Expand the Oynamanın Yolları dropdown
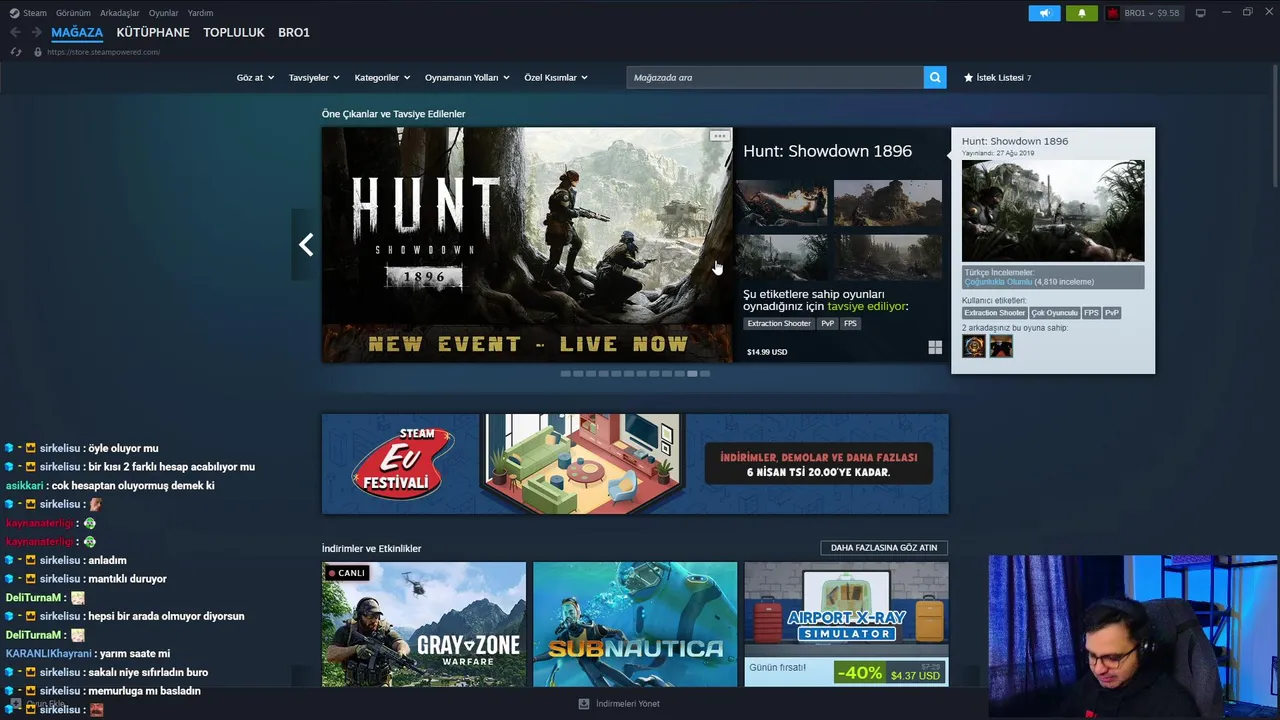 pyautogui.click(x=467, y=77)
